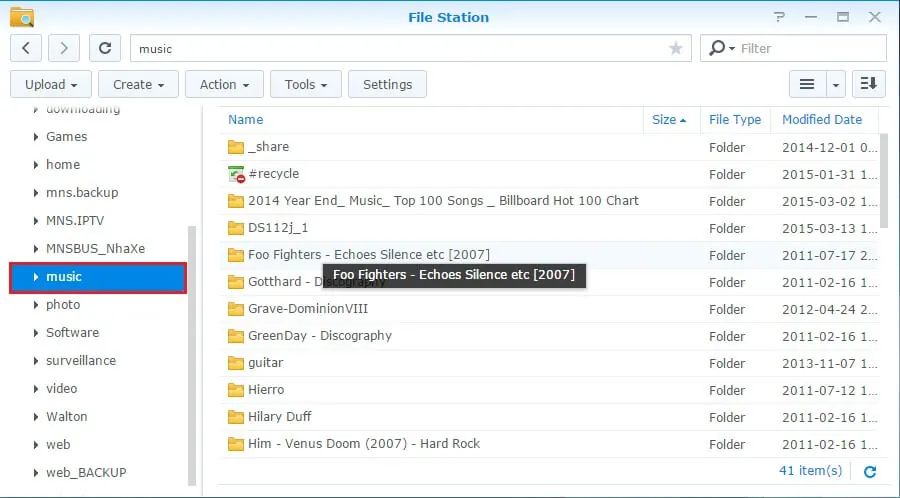This screenshot has height=498, width=900.
Task: Click the sort order icon
Action: pos(868,84)
